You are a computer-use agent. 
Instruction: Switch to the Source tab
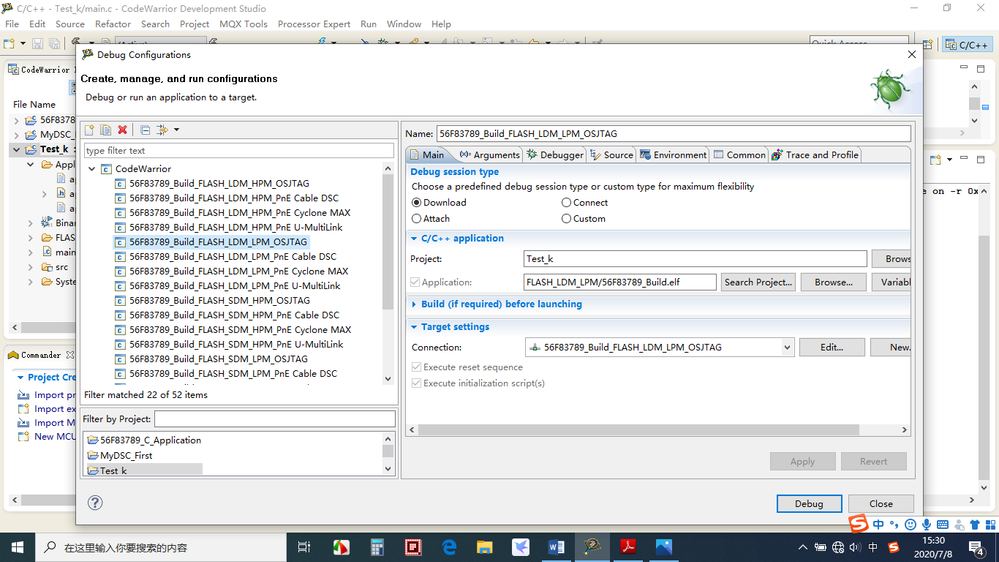click(612, 155)
